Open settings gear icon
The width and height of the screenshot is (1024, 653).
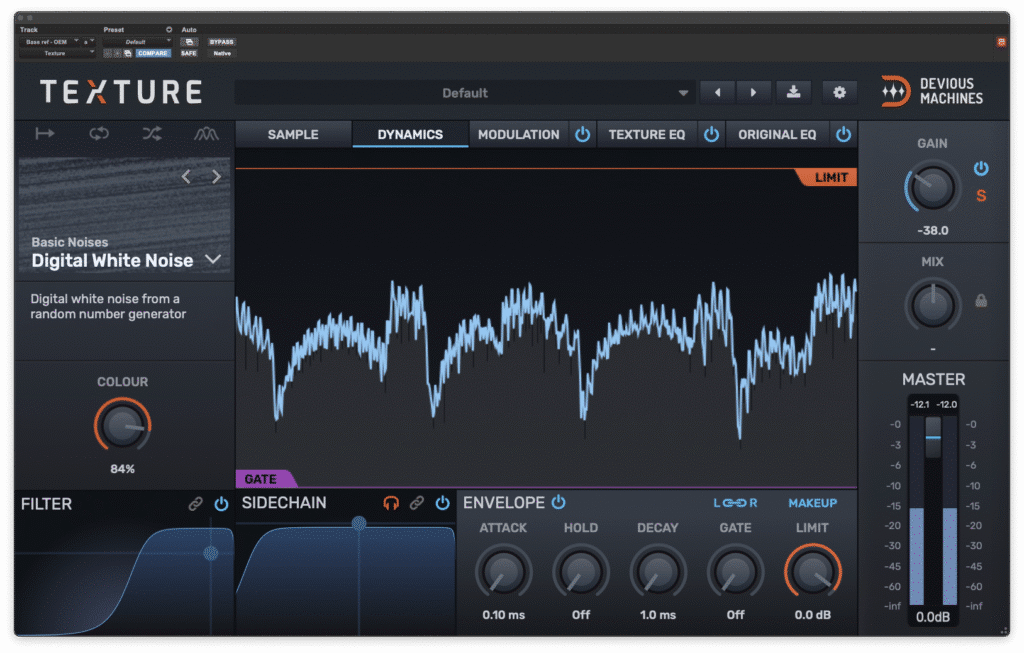(x=839, y=93)
